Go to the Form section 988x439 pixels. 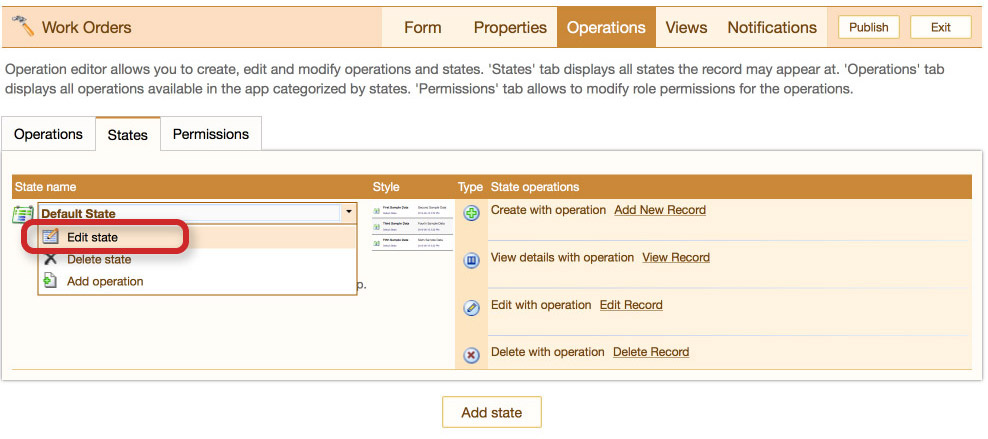click(422, 28)
